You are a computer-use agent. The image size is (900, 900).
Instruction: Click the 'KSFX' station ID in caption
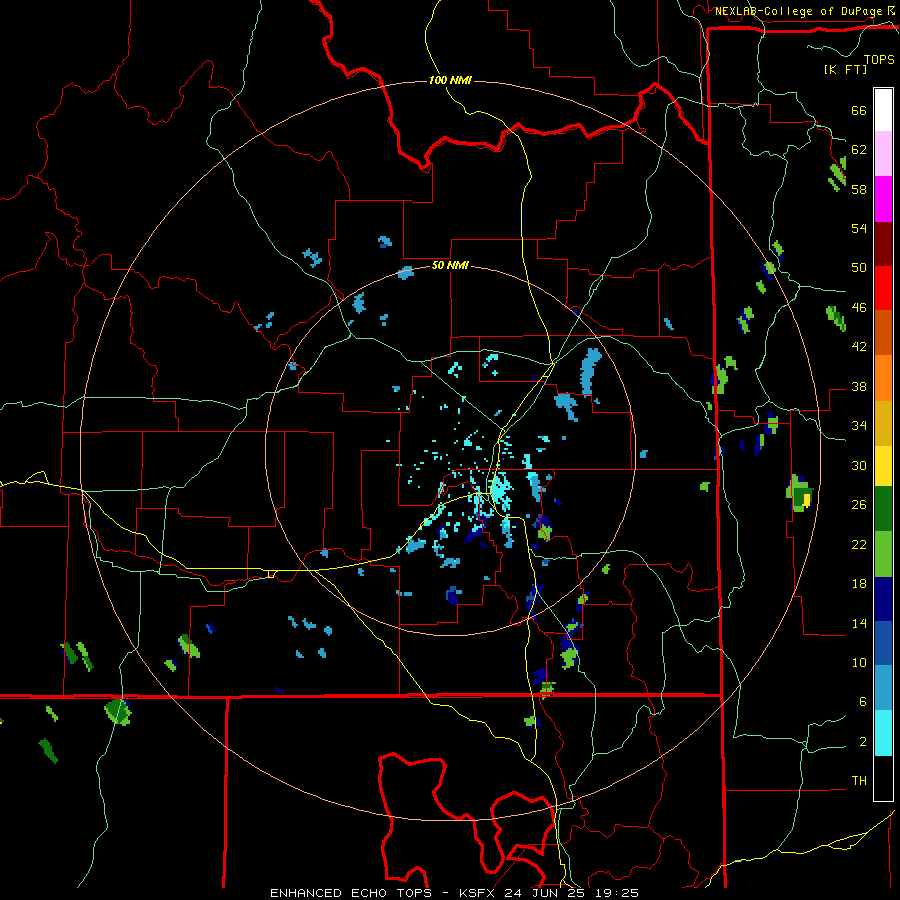pyautogui.click(x=477, y=893)
